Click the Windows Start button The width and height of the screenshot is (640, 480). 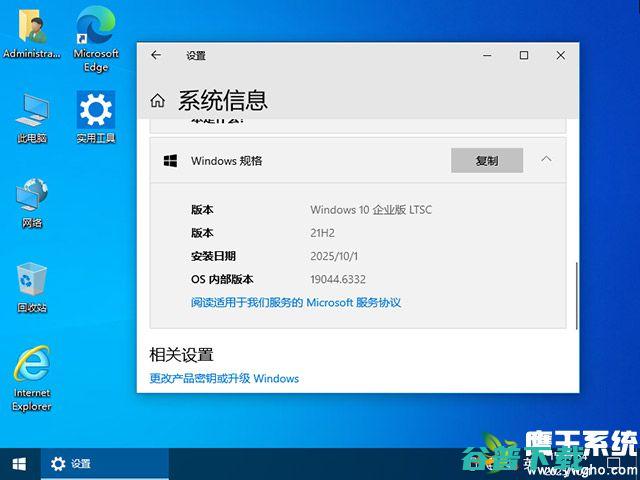pos(19,464)
